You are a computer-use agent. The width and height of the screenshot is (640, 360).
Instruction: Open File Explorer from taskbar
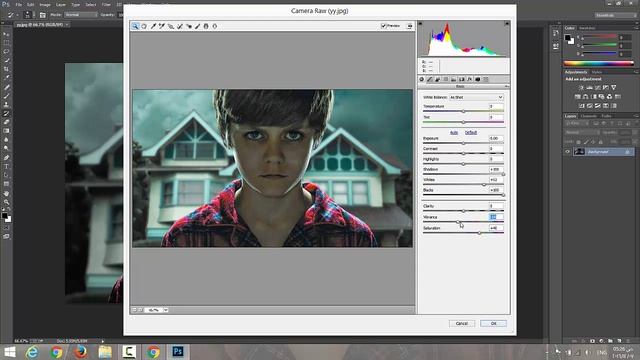pyautogui.click(x=104, y=352)
